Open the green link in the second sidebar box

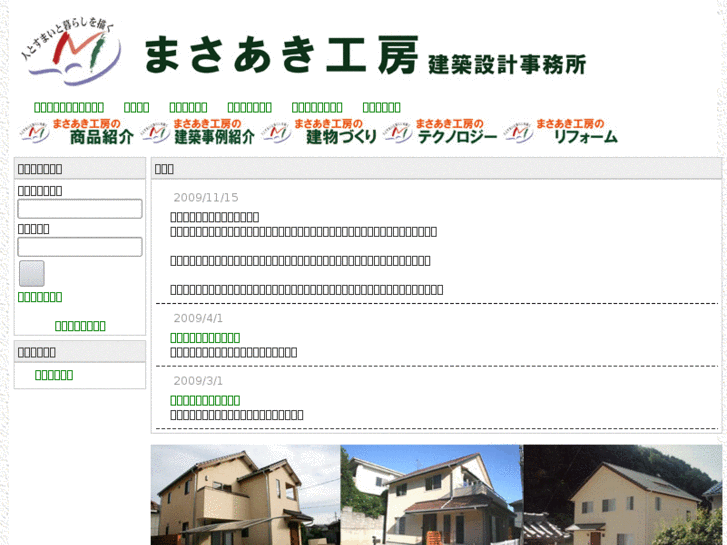[x=54, y=375]
